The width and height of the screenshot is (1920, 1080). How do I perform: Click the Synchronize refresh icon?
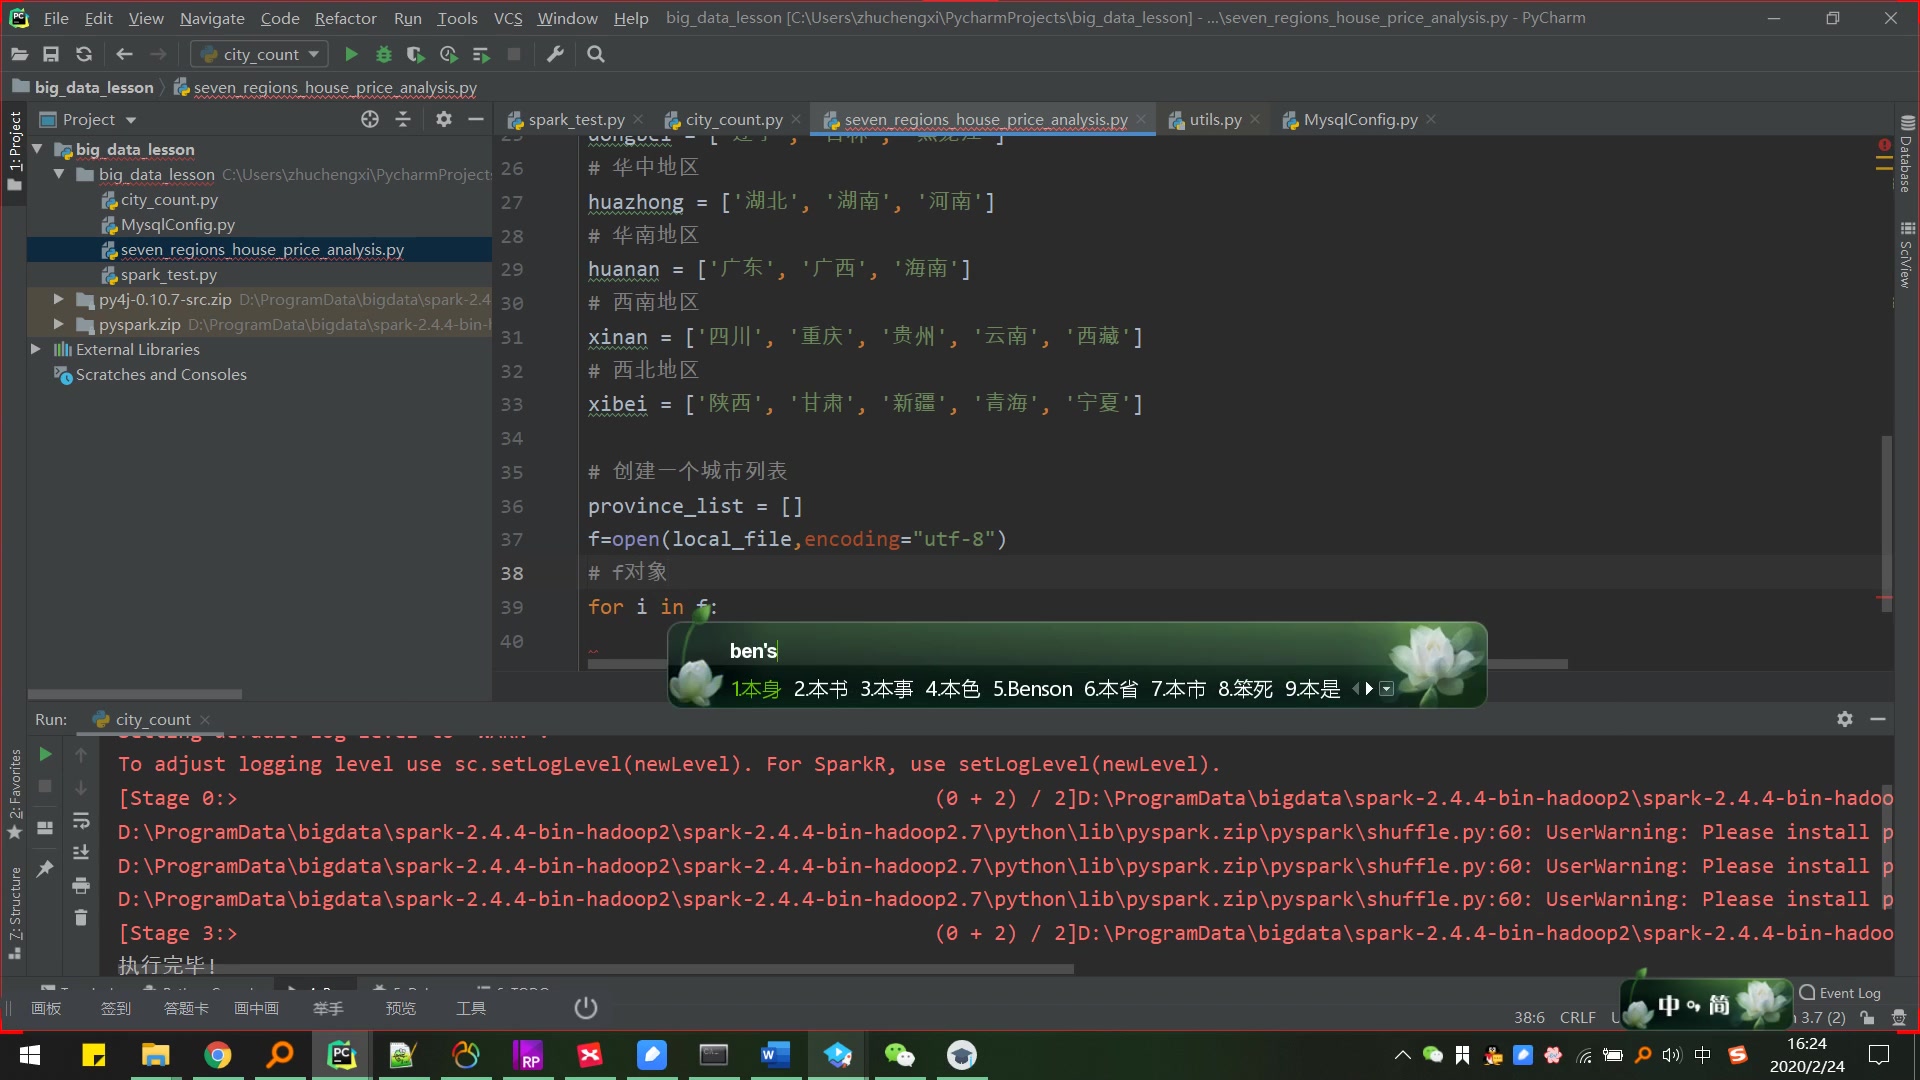click(84, 54)
